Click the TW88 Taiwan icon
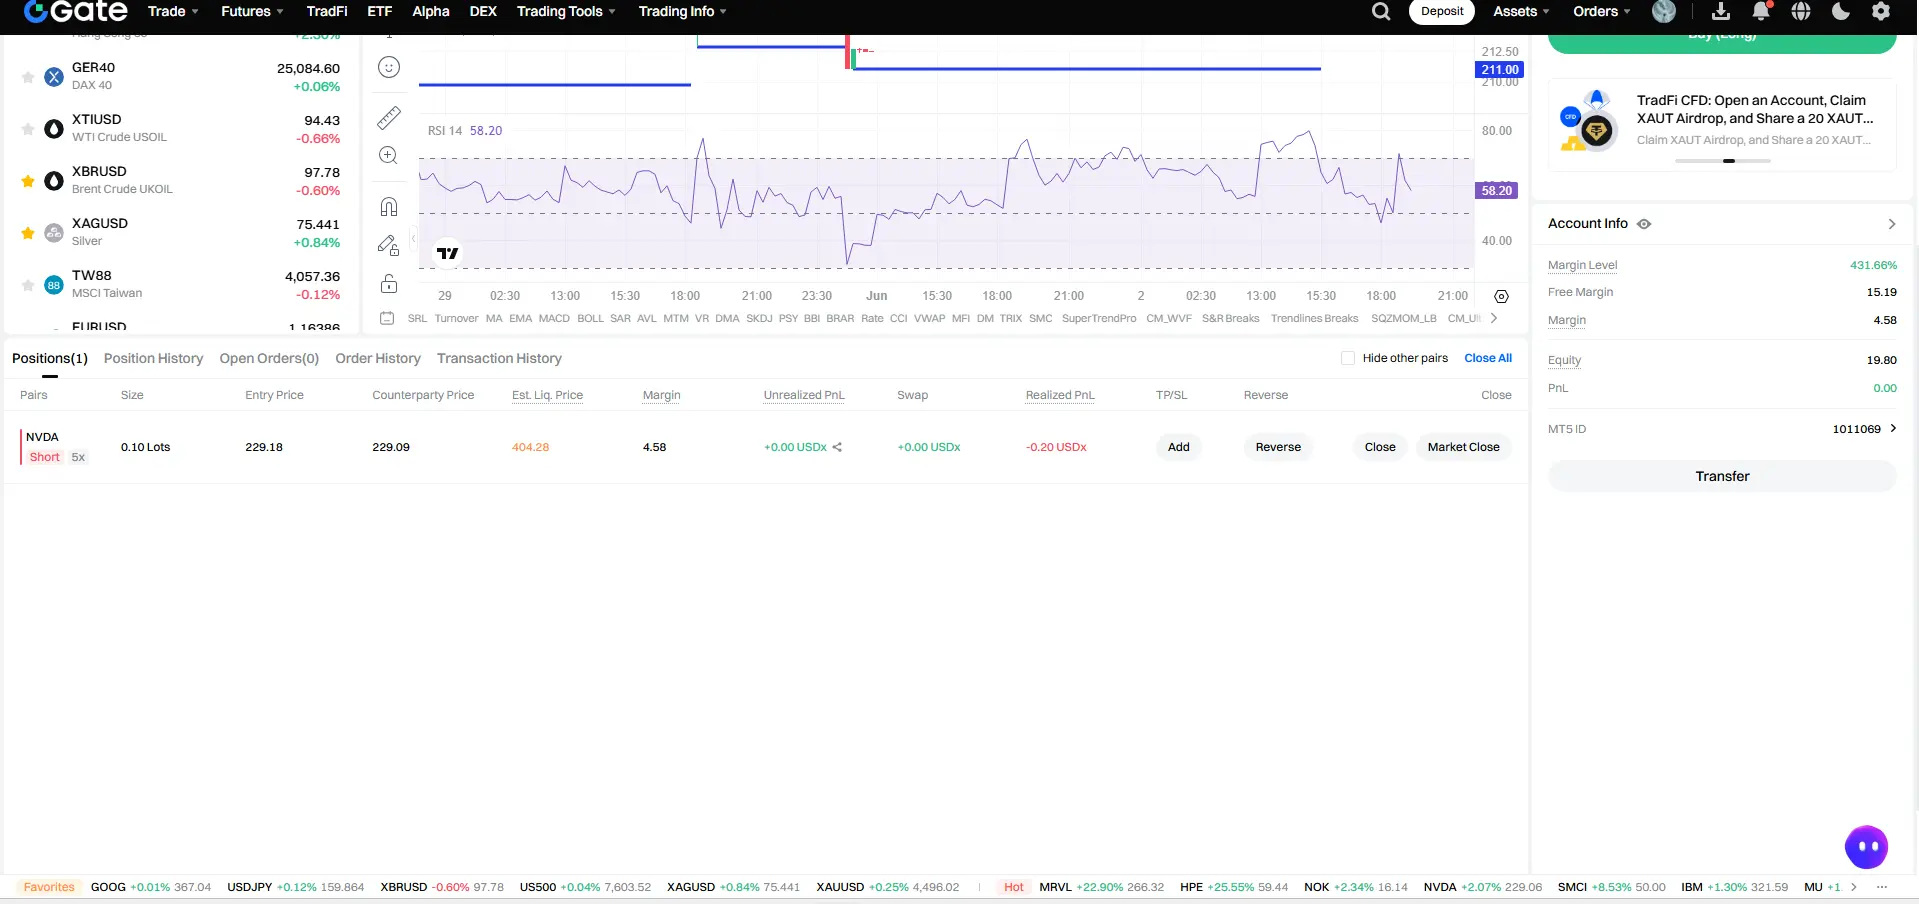The image size is (1919, 904). pos(54,285)
